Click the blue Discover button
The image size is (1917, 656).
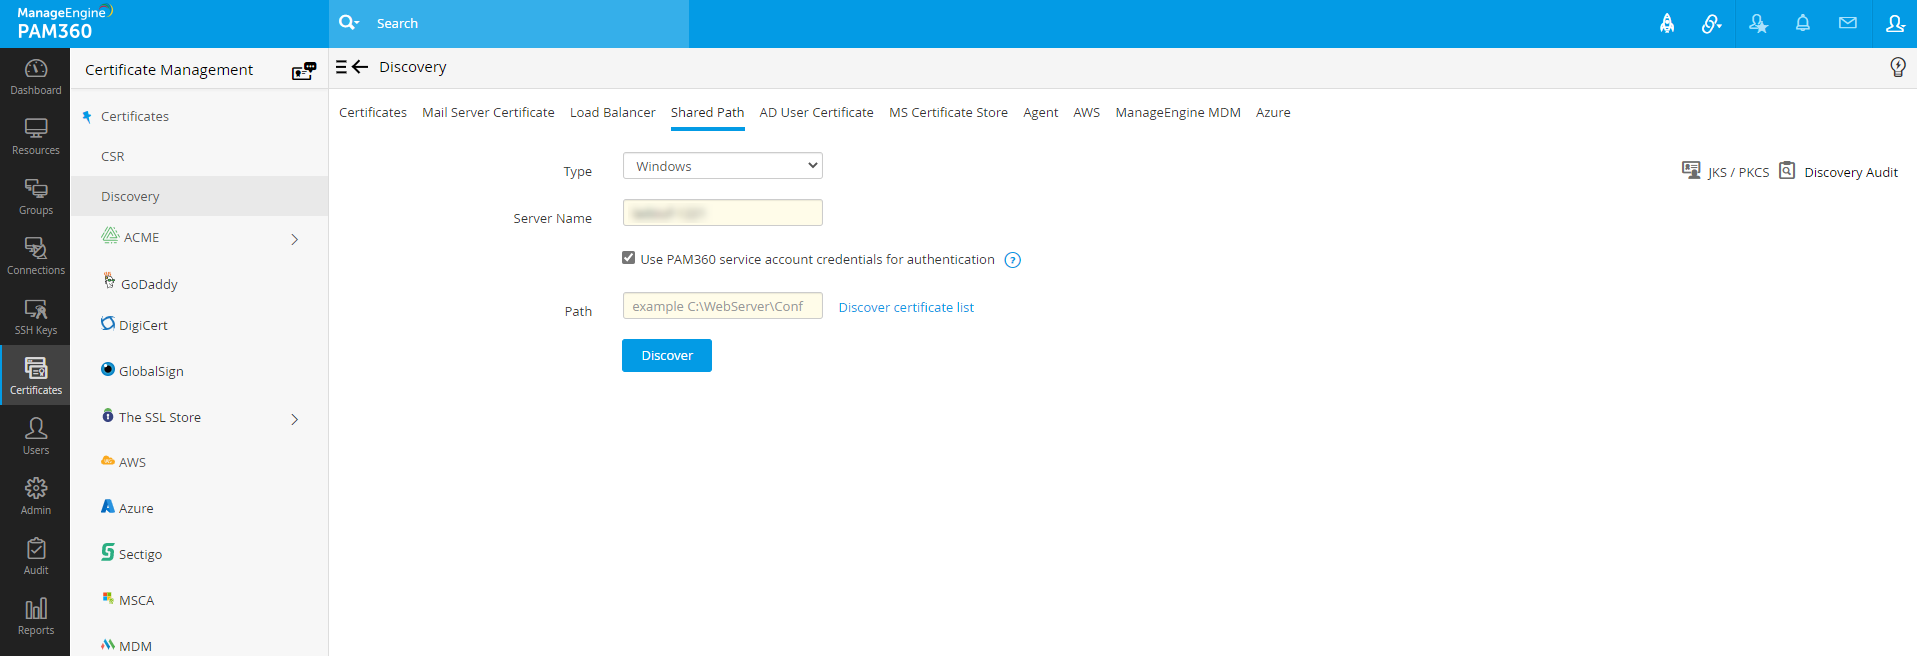[x=667, y=355]
